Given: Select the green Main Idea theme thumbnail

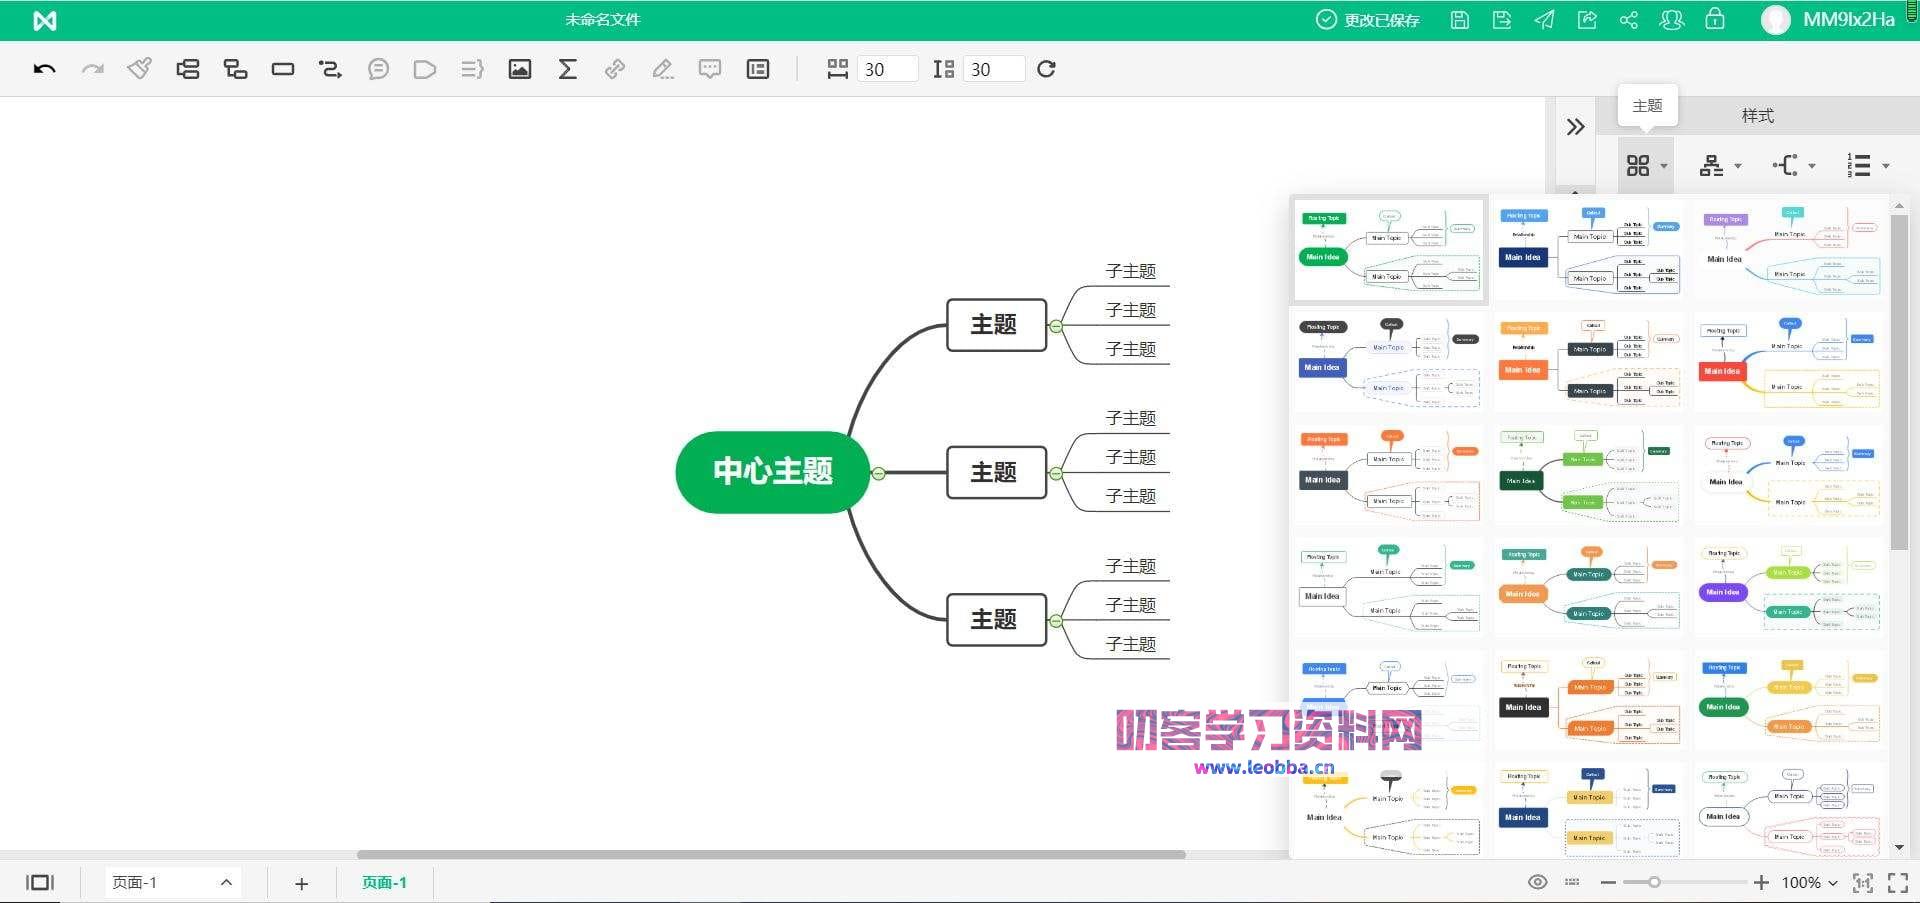Looking at the screenshot, I should pos(1388,250).
